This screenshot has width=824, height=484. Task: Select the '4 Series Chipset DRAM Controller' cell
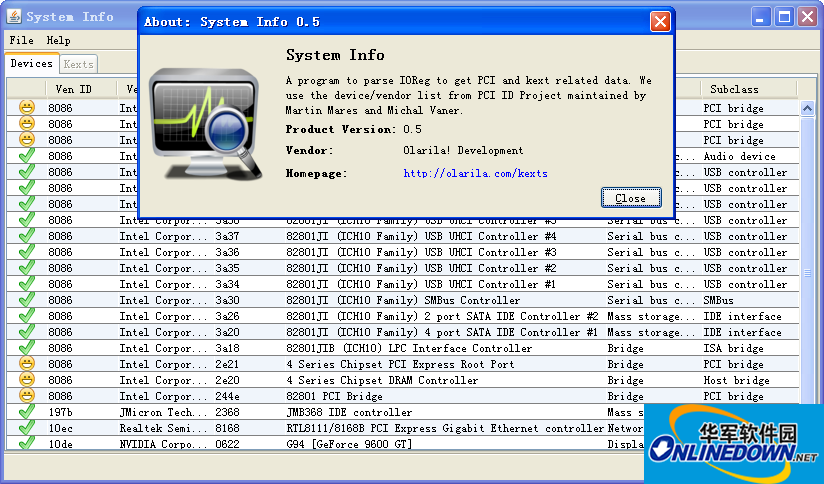(x=382, y=380)
